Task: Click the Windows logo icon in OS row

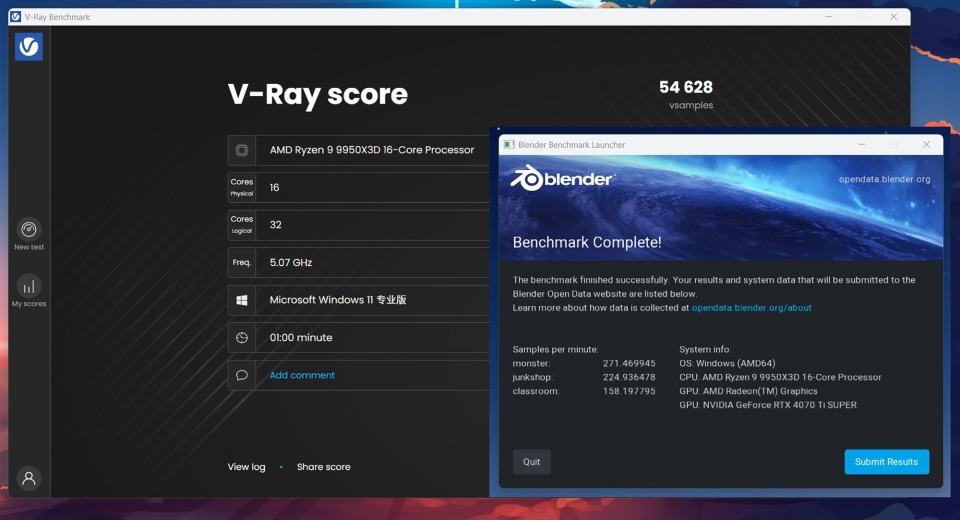Action: [x=242, y=300]
